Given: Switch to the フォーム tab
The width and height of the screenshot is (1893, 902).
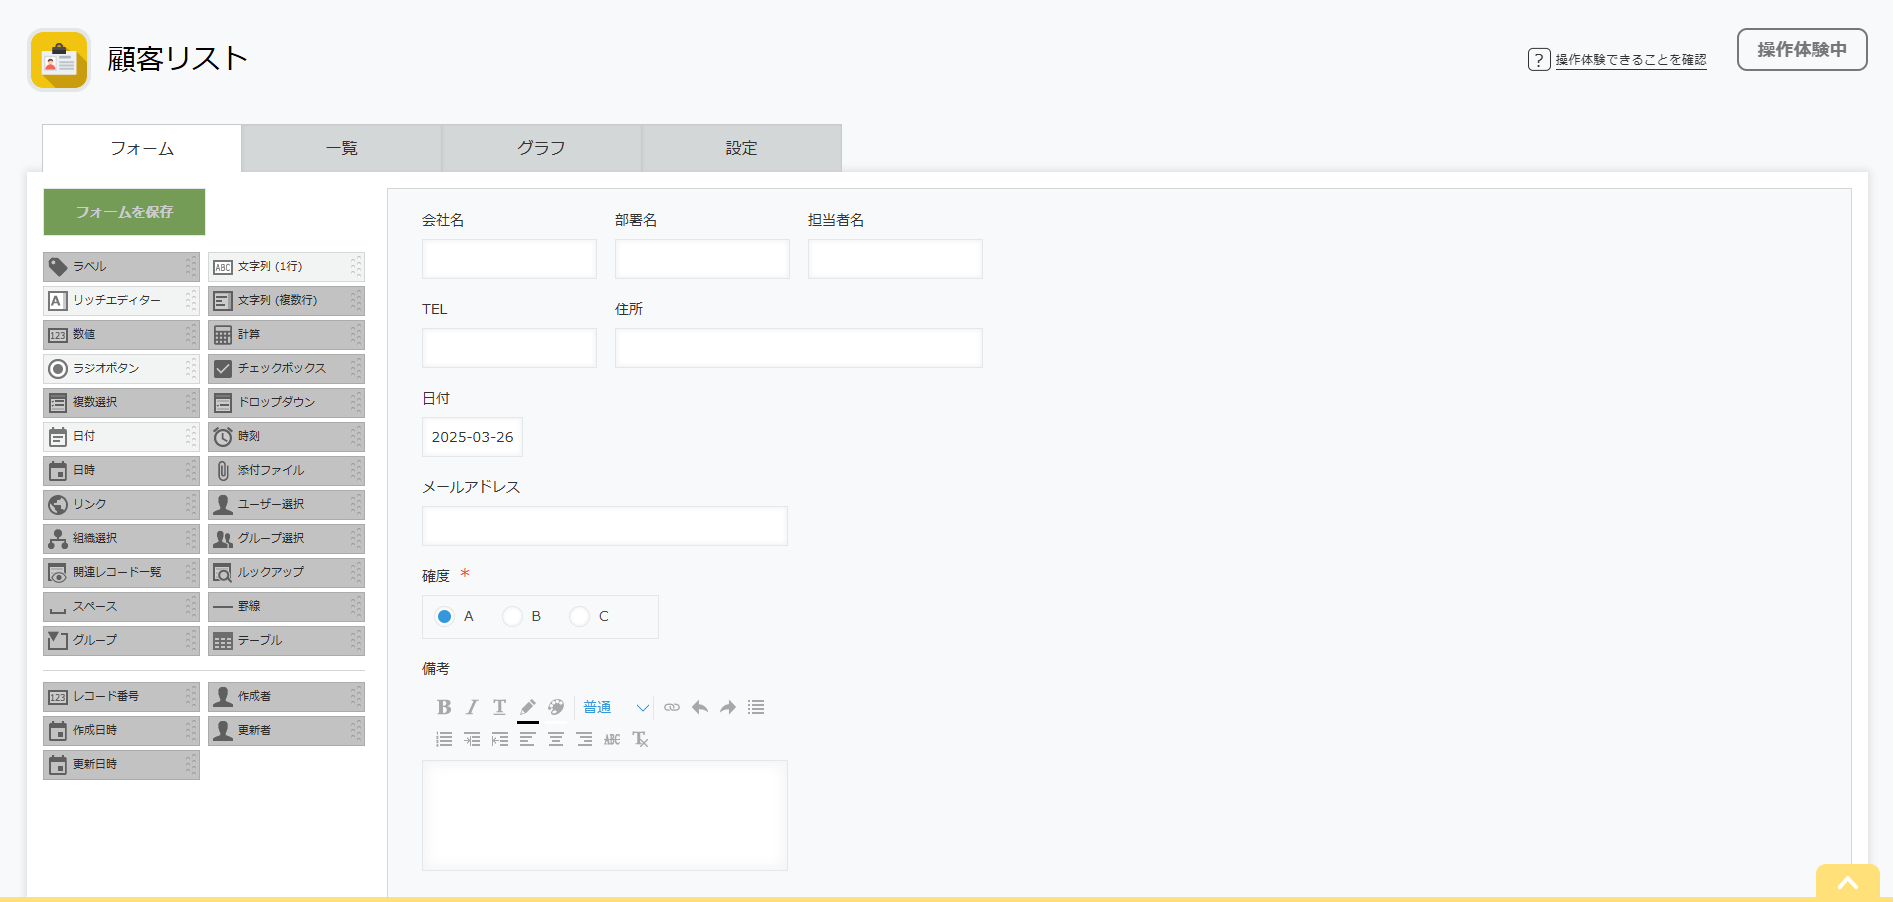Looking at the screenshot, I should point(142,148).
